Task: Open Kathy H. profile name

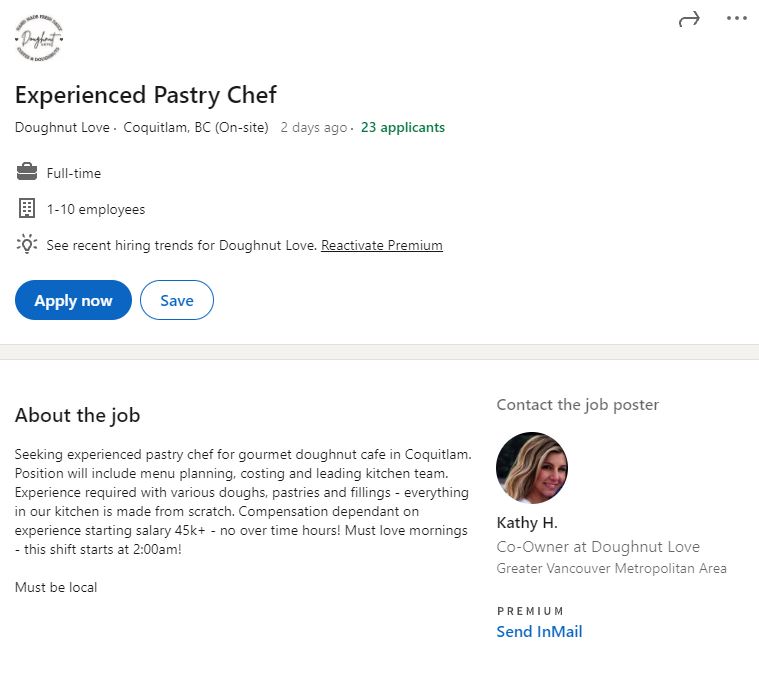Action: coord(527,523)
